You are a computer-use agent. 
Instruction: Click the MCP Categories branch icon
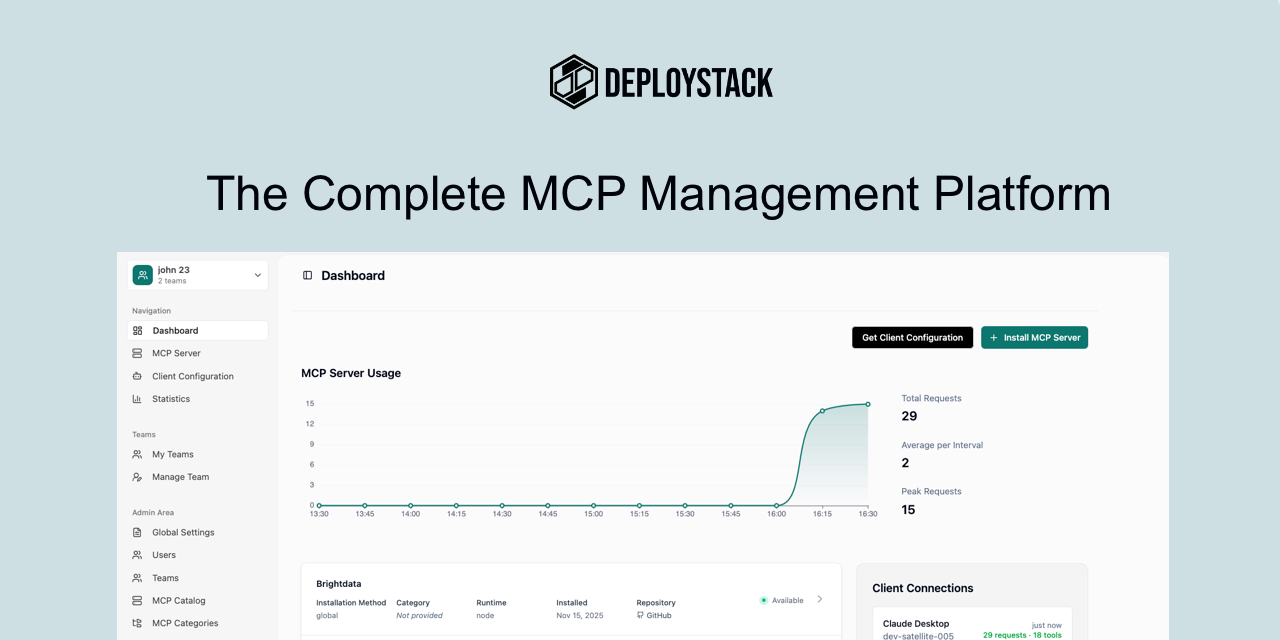pyautogui.click(x=137, y=623)
